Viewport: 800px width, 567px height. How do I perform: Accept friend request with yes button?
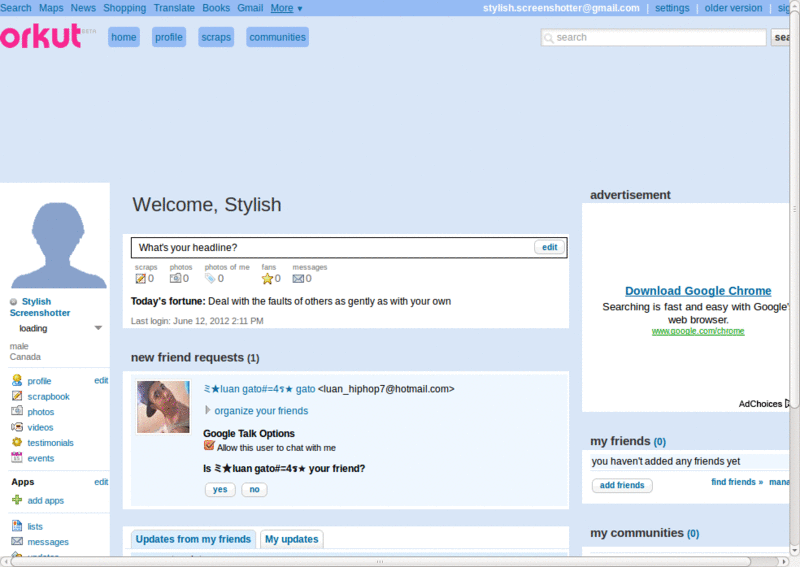(220, 489)
